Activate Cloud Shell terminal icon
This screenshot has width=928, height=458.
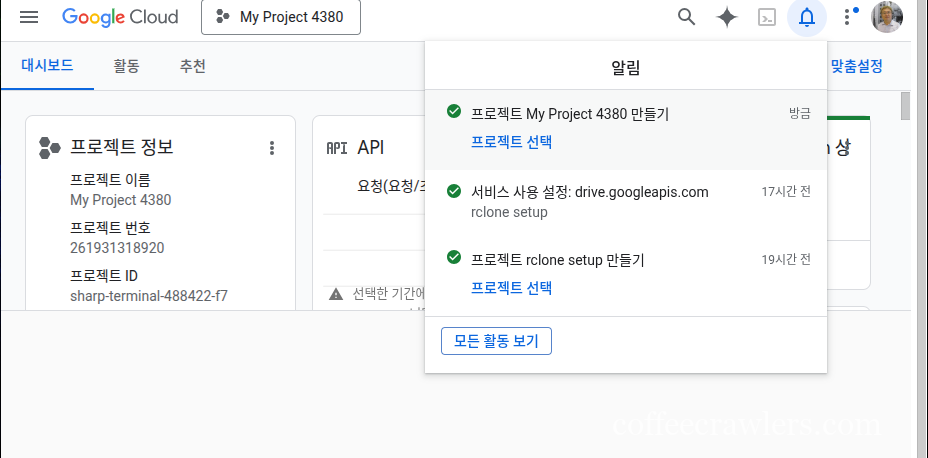(x=767, y=17)
